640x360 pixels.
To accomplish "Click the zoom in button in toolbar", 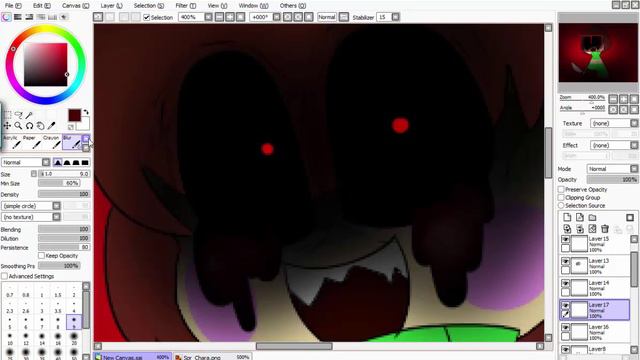I will (x=230, y=17).
